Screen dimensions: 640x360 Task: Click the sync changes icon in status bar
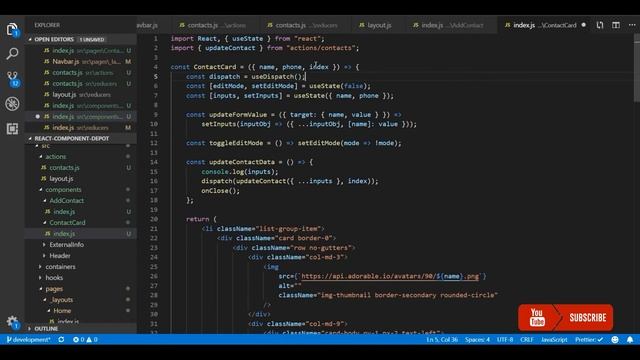click(x=61, y=340)
